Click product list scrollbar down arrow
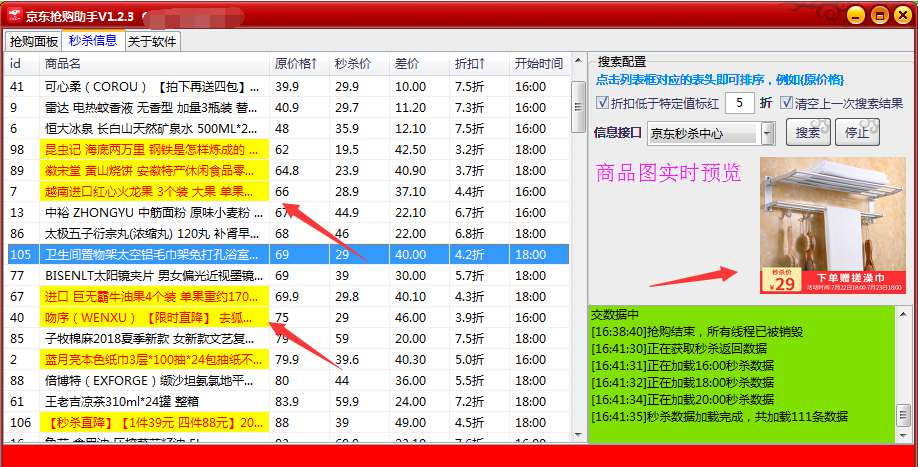Viewport: 918px width, 467px height. (578, 435)
